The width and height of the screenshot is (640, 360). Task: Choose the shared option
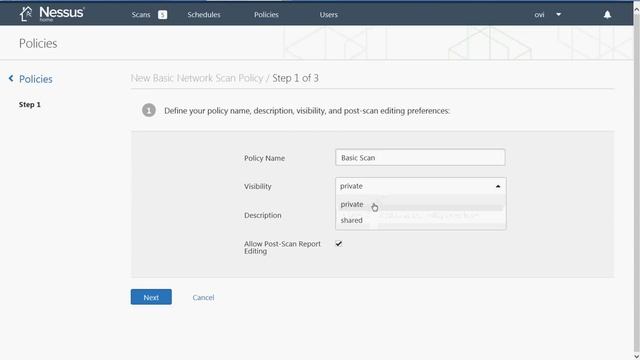420,220
